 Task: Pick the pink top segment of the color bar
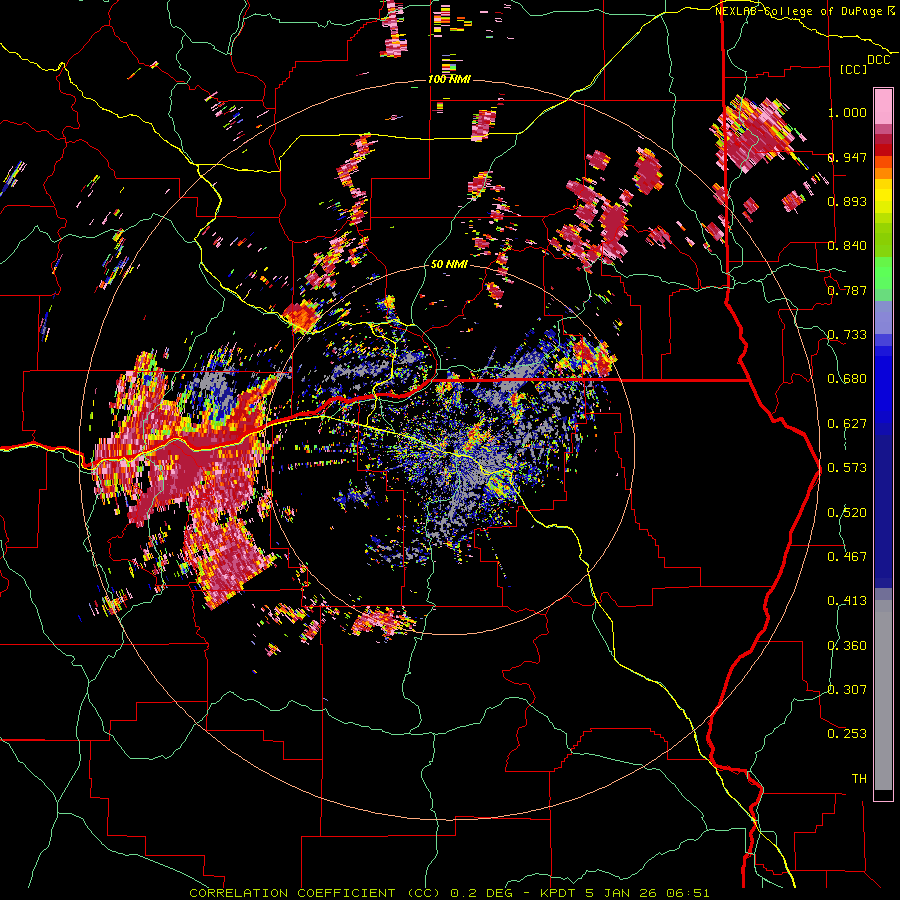tap(883, 107)
